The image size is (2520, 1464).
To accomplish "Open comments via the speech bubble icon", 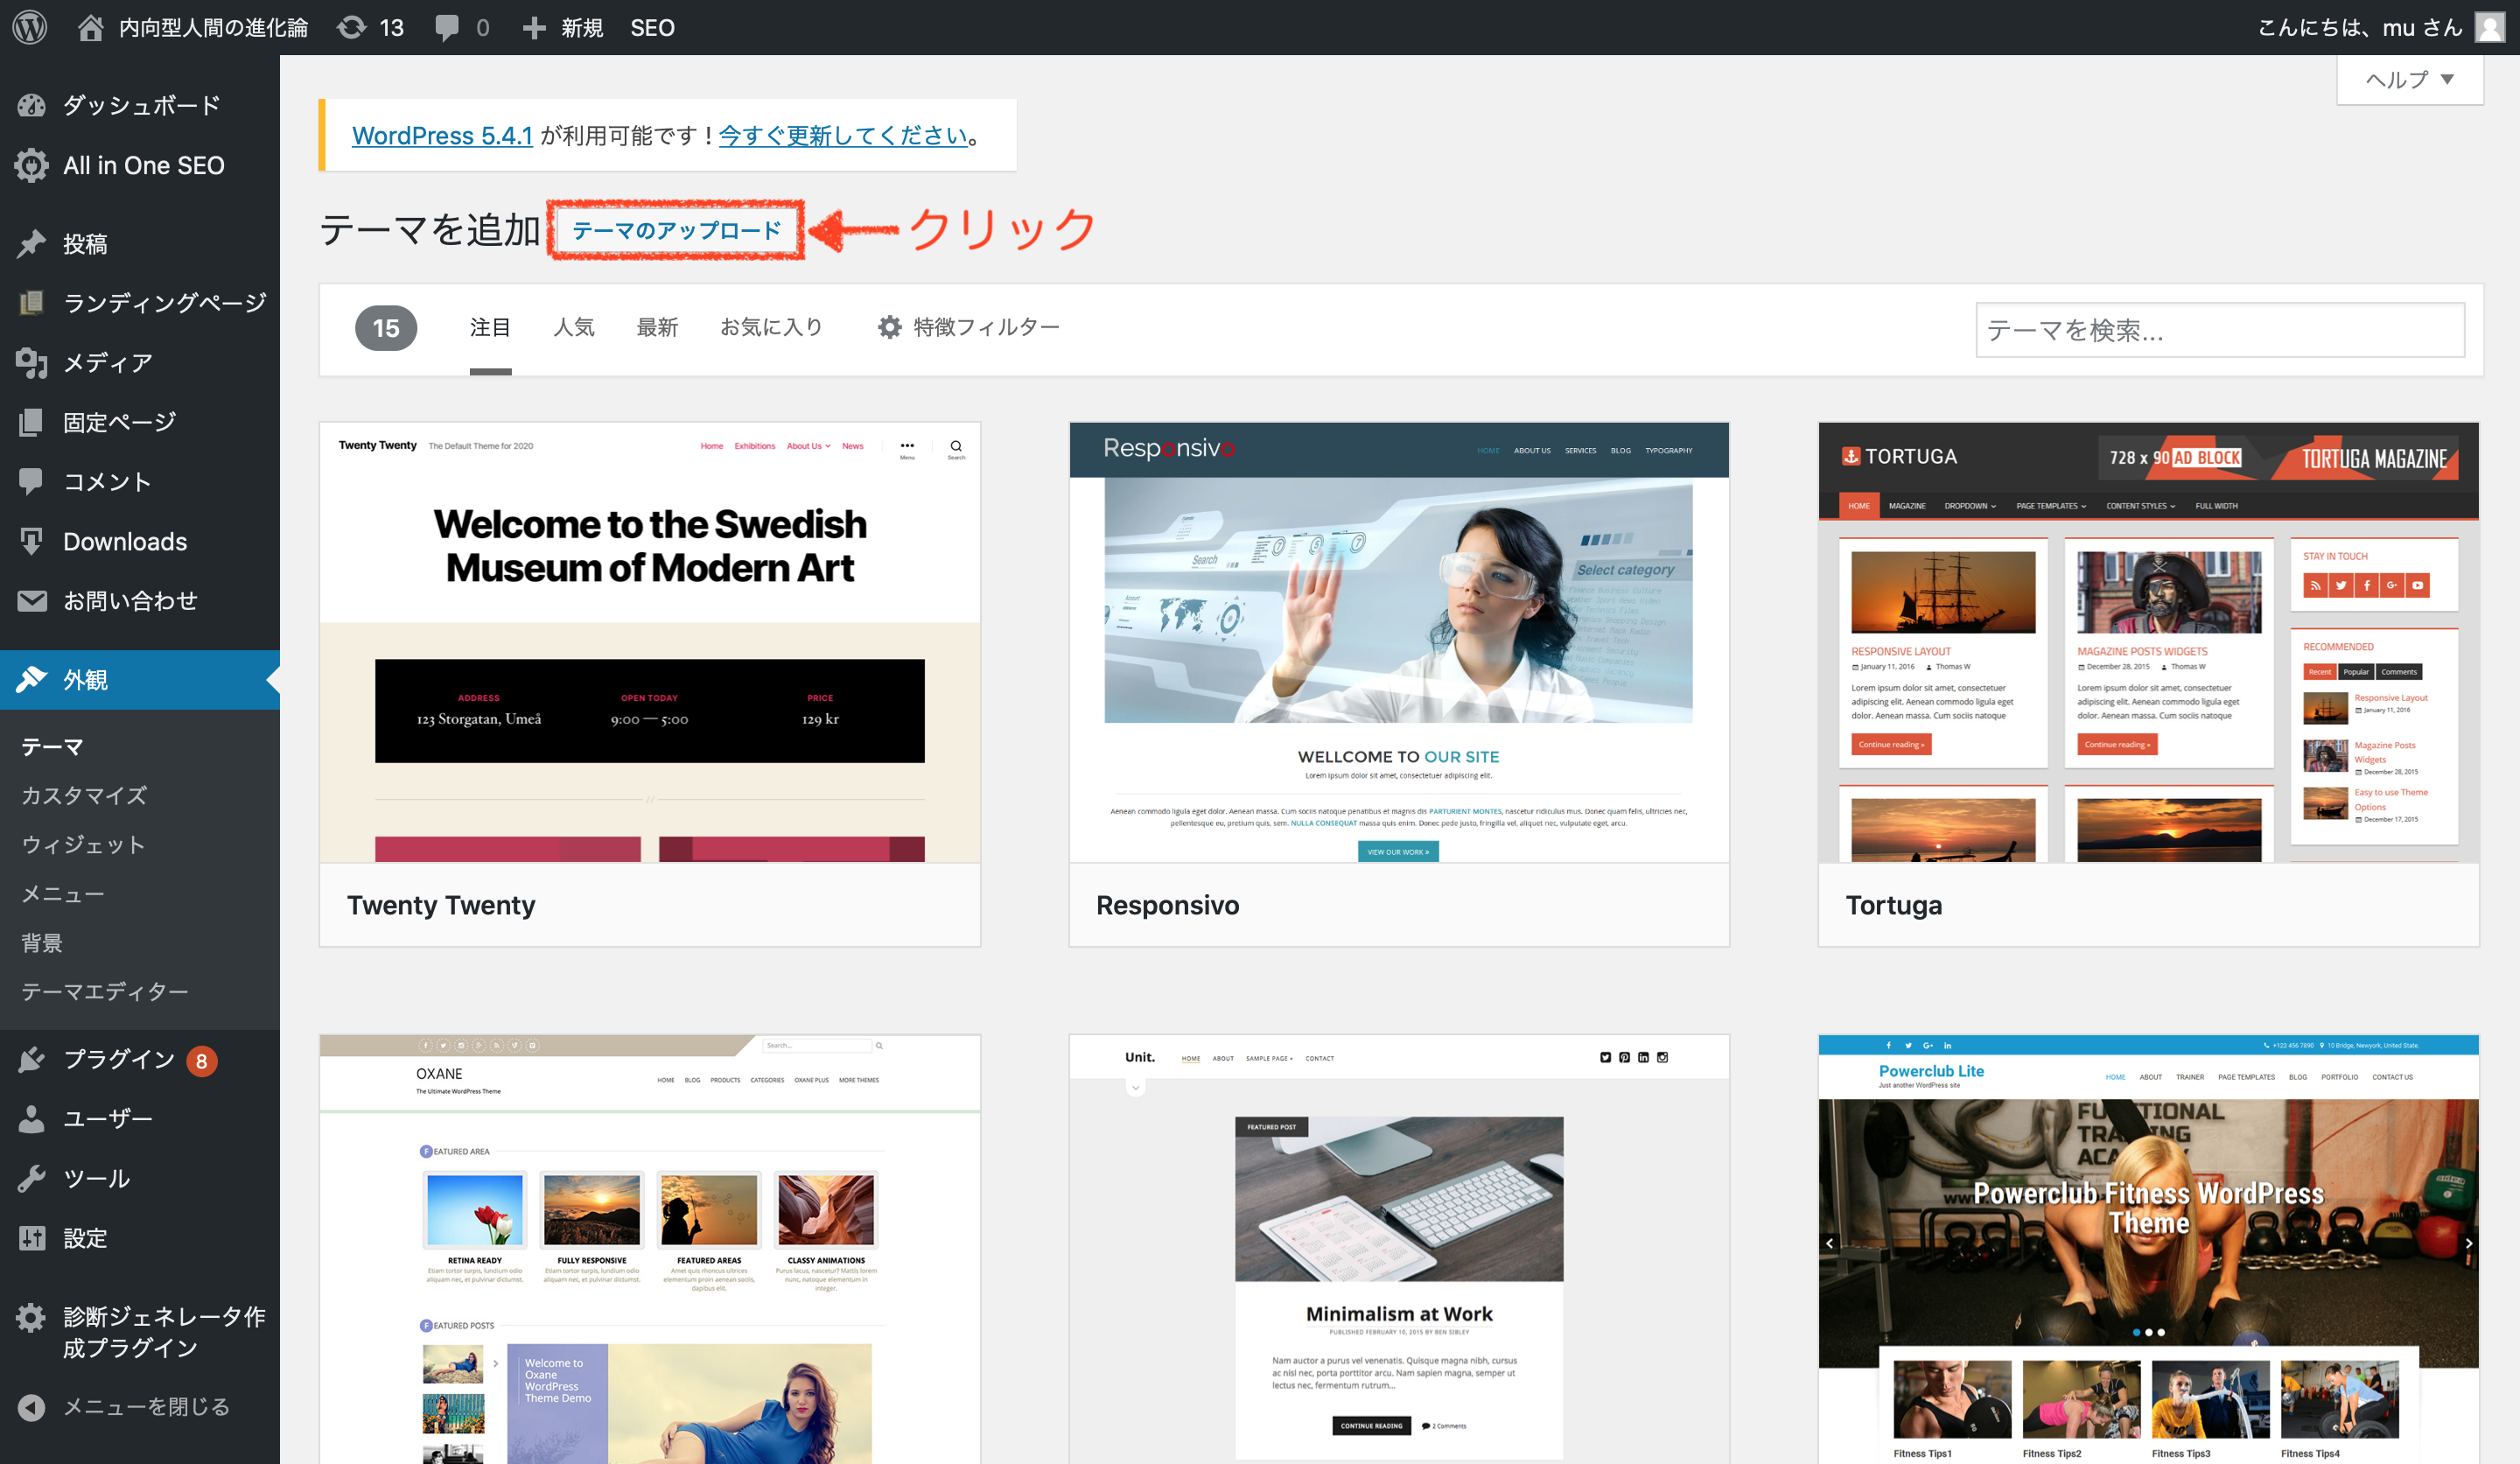I will click(x=447, y=27).
